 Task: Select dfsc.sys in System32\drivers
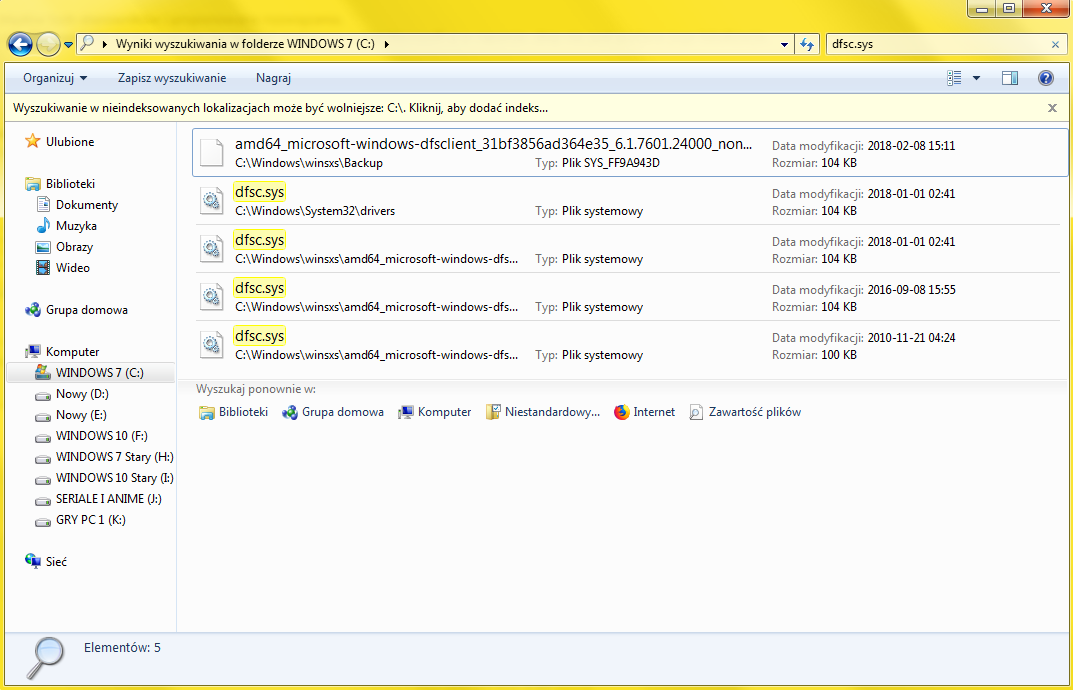click(x=630, y=201)
